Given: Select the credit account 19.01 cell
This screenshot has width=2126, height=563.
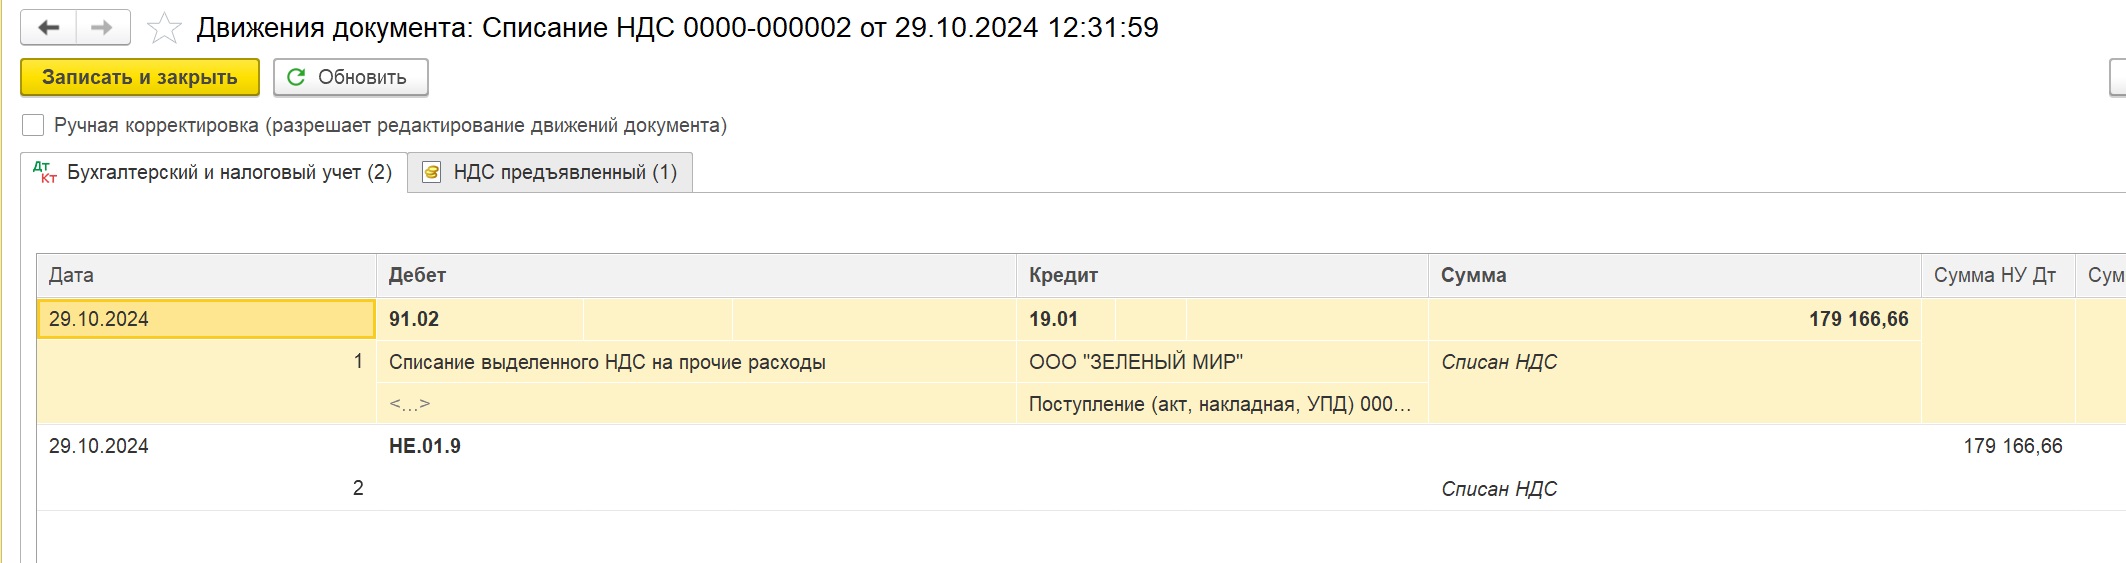Looking at the screenshot, I should pos(1066,319).
